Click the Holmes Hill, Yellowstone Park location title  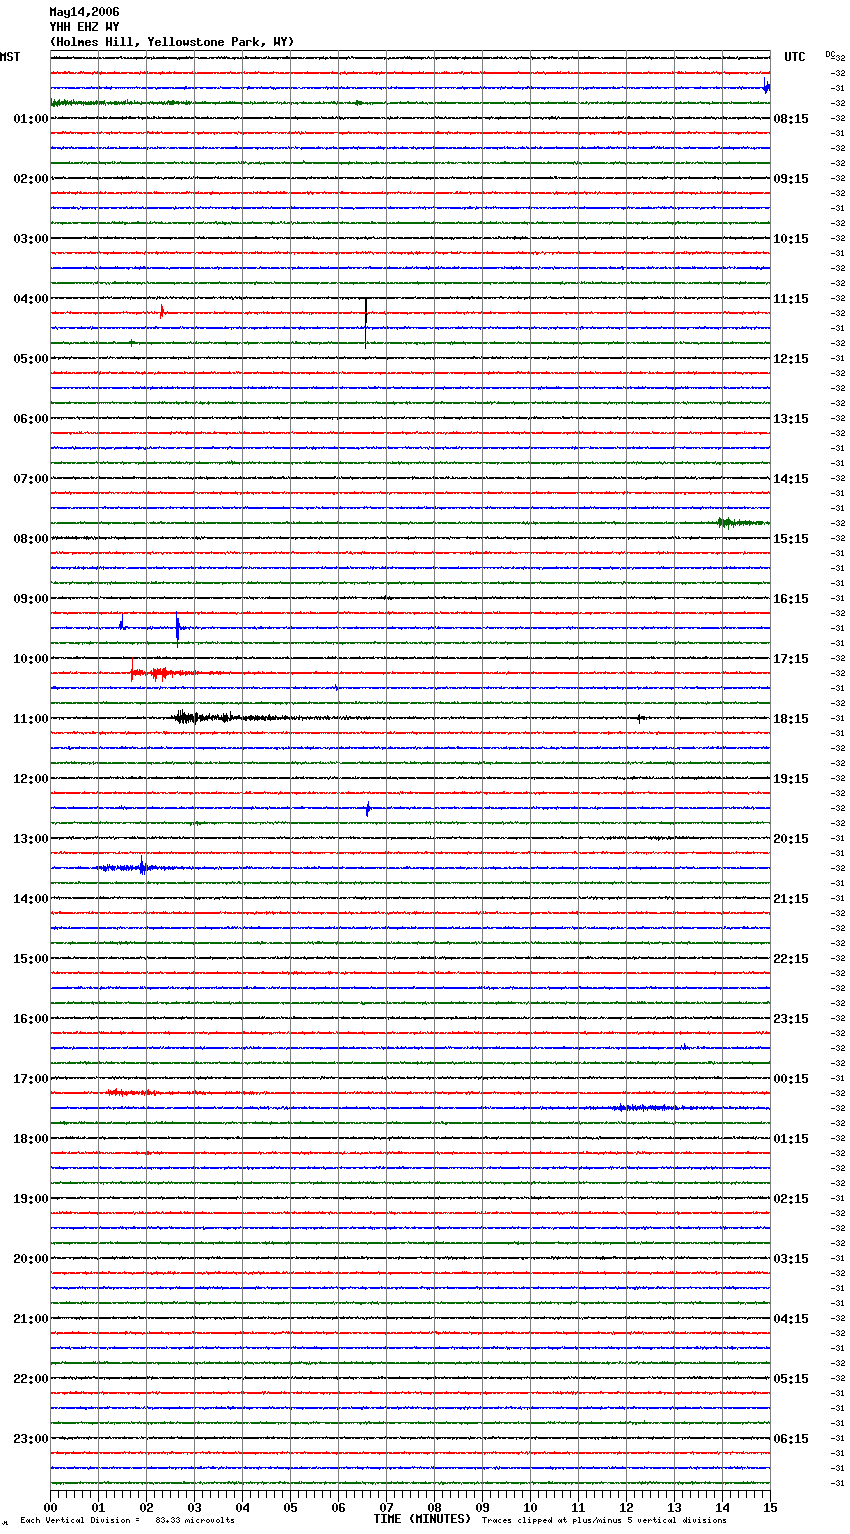click(172, 42)
